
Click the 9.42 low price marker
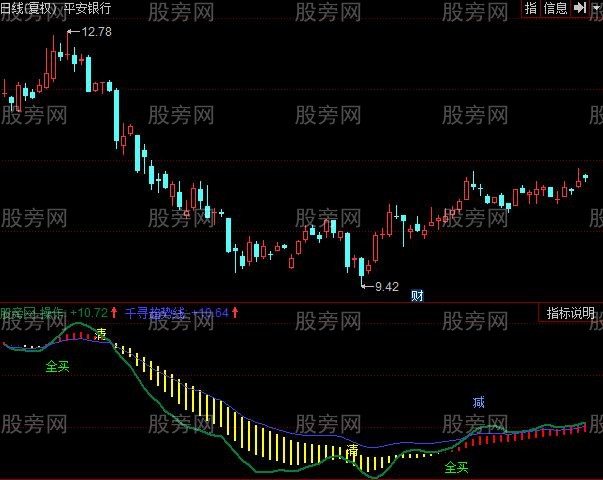point(386,287)
